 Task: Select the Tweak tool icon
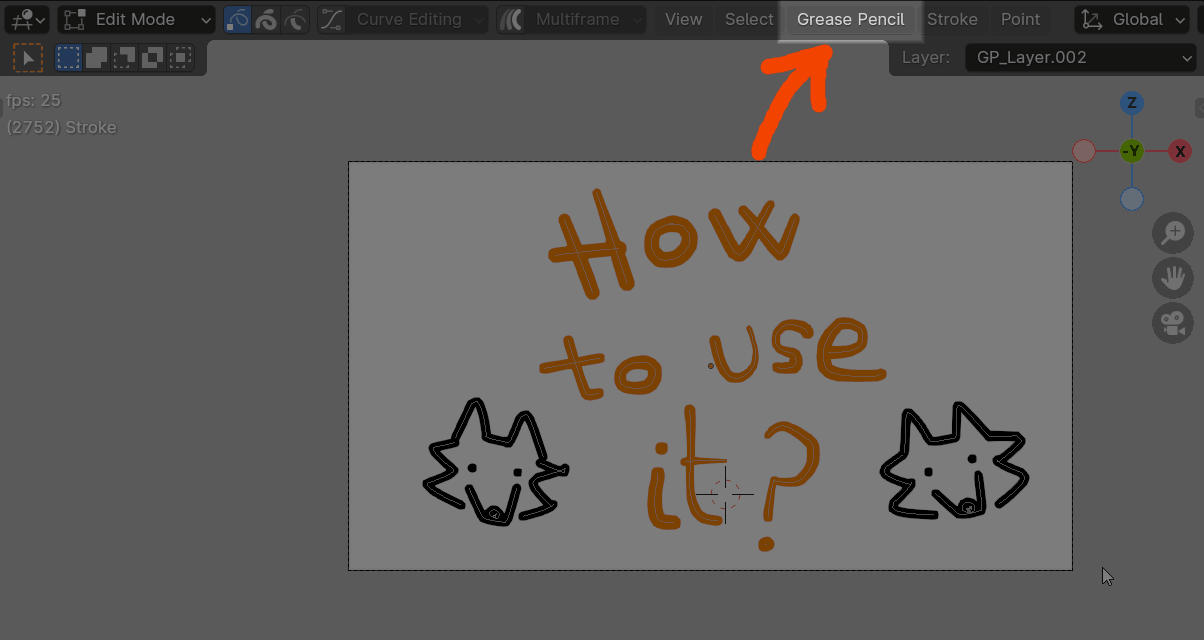click(x=28, y=58)
